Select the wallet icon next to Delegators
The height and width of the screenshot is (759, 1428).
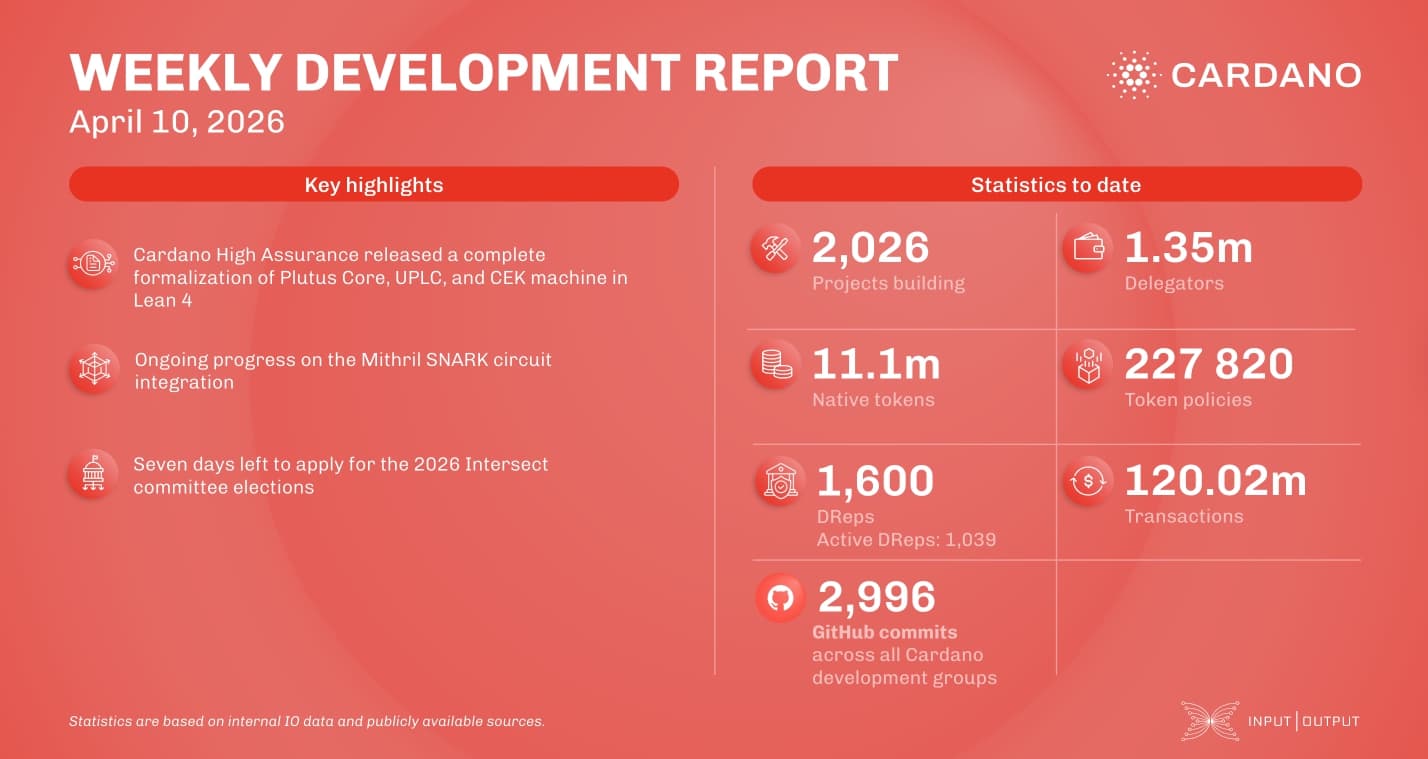coord(1089,247)
